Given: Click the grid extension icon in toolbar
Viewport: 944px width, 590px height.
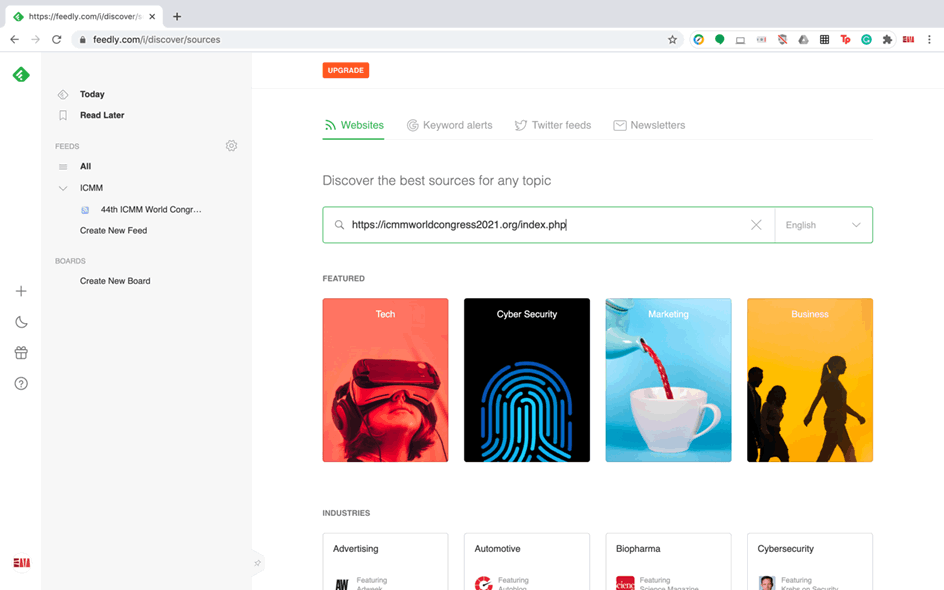Looking at the screenshot, I should pos(824,40).
